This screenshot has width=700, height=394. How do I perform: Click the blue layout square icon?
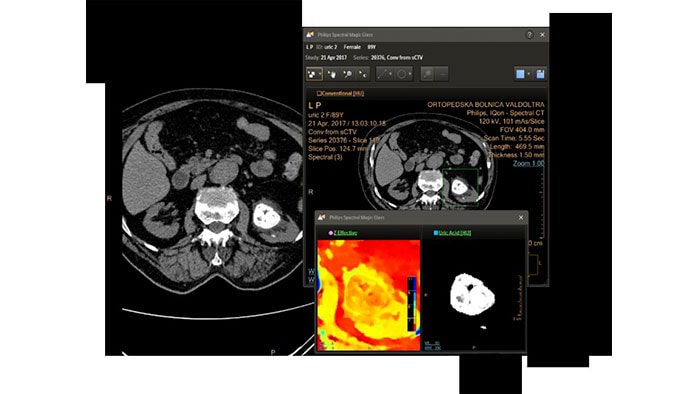(520, 74)
